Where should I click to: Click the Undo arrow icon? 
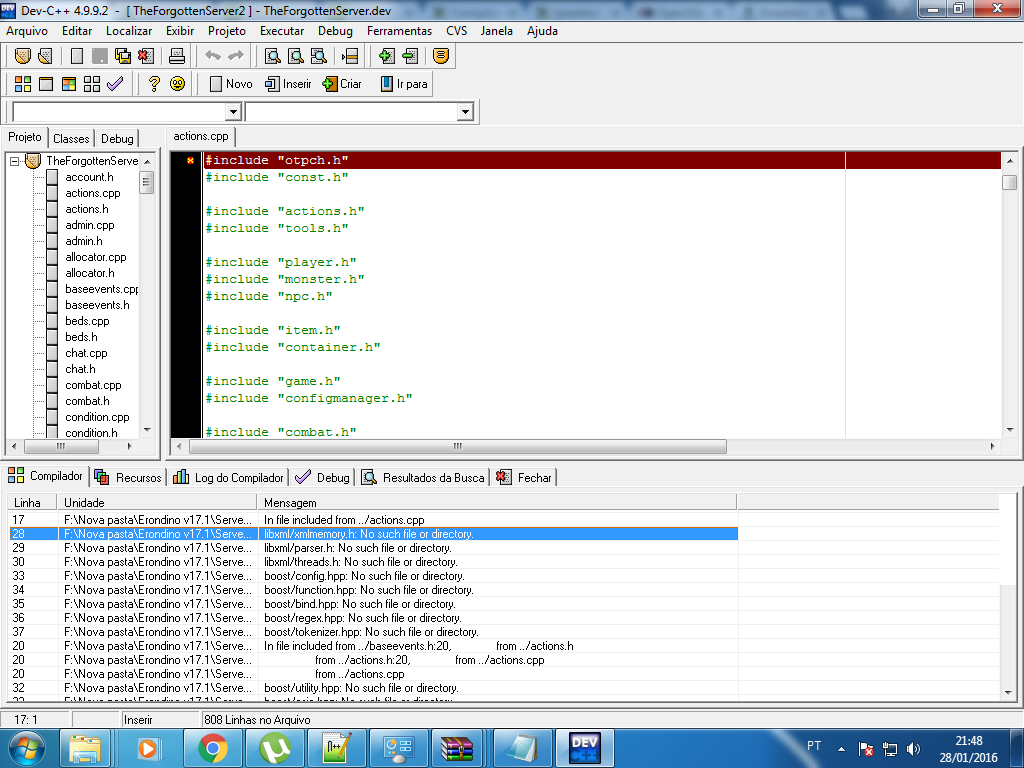[x=213, y=56]
